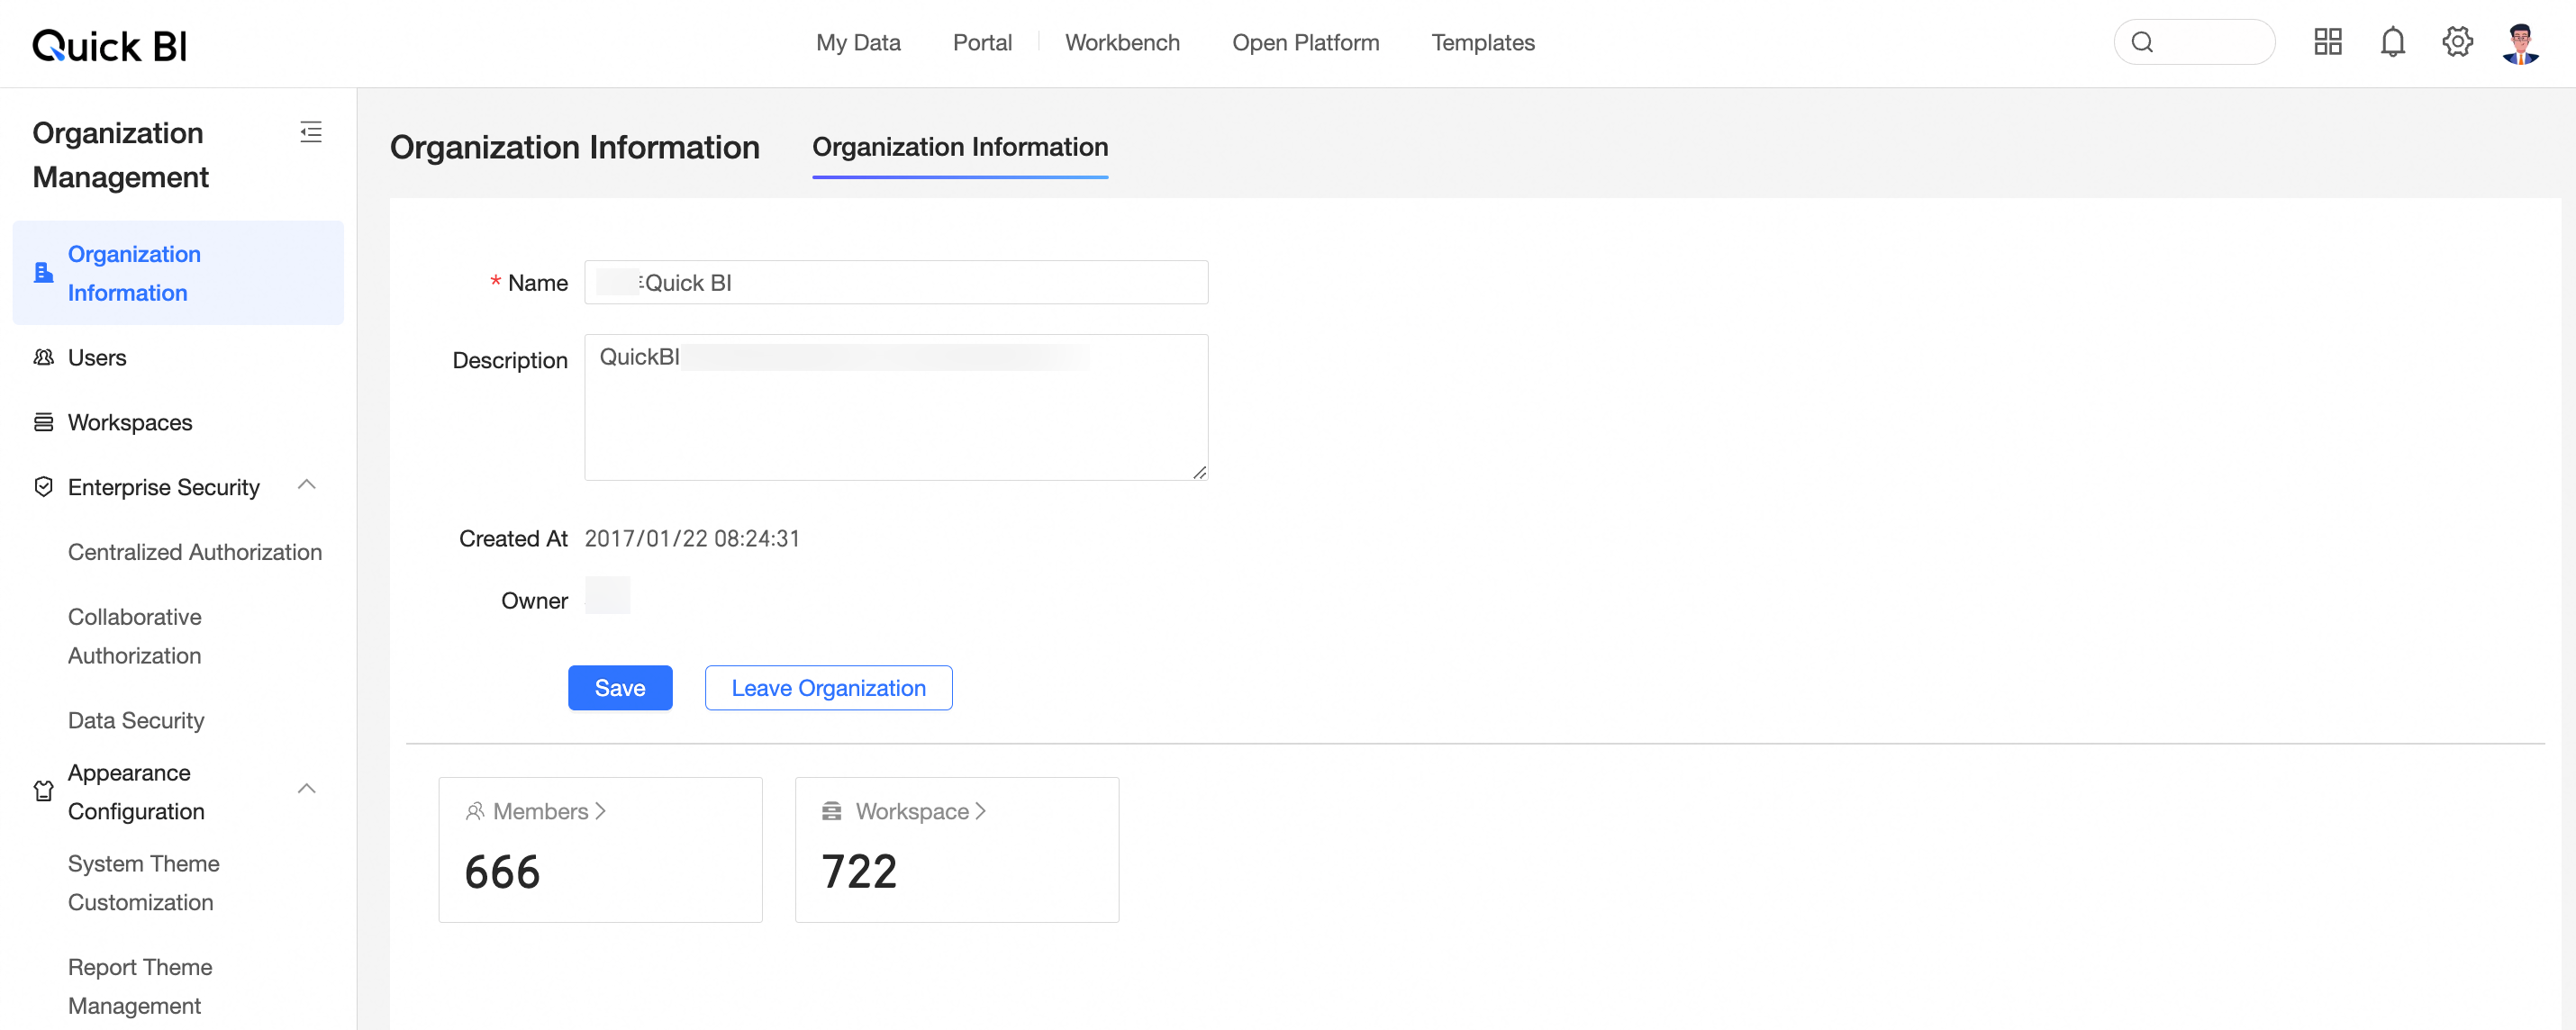Open the notifications bell
Viewport: 2576px width, 1030px height.
(x=2392, y=42)
